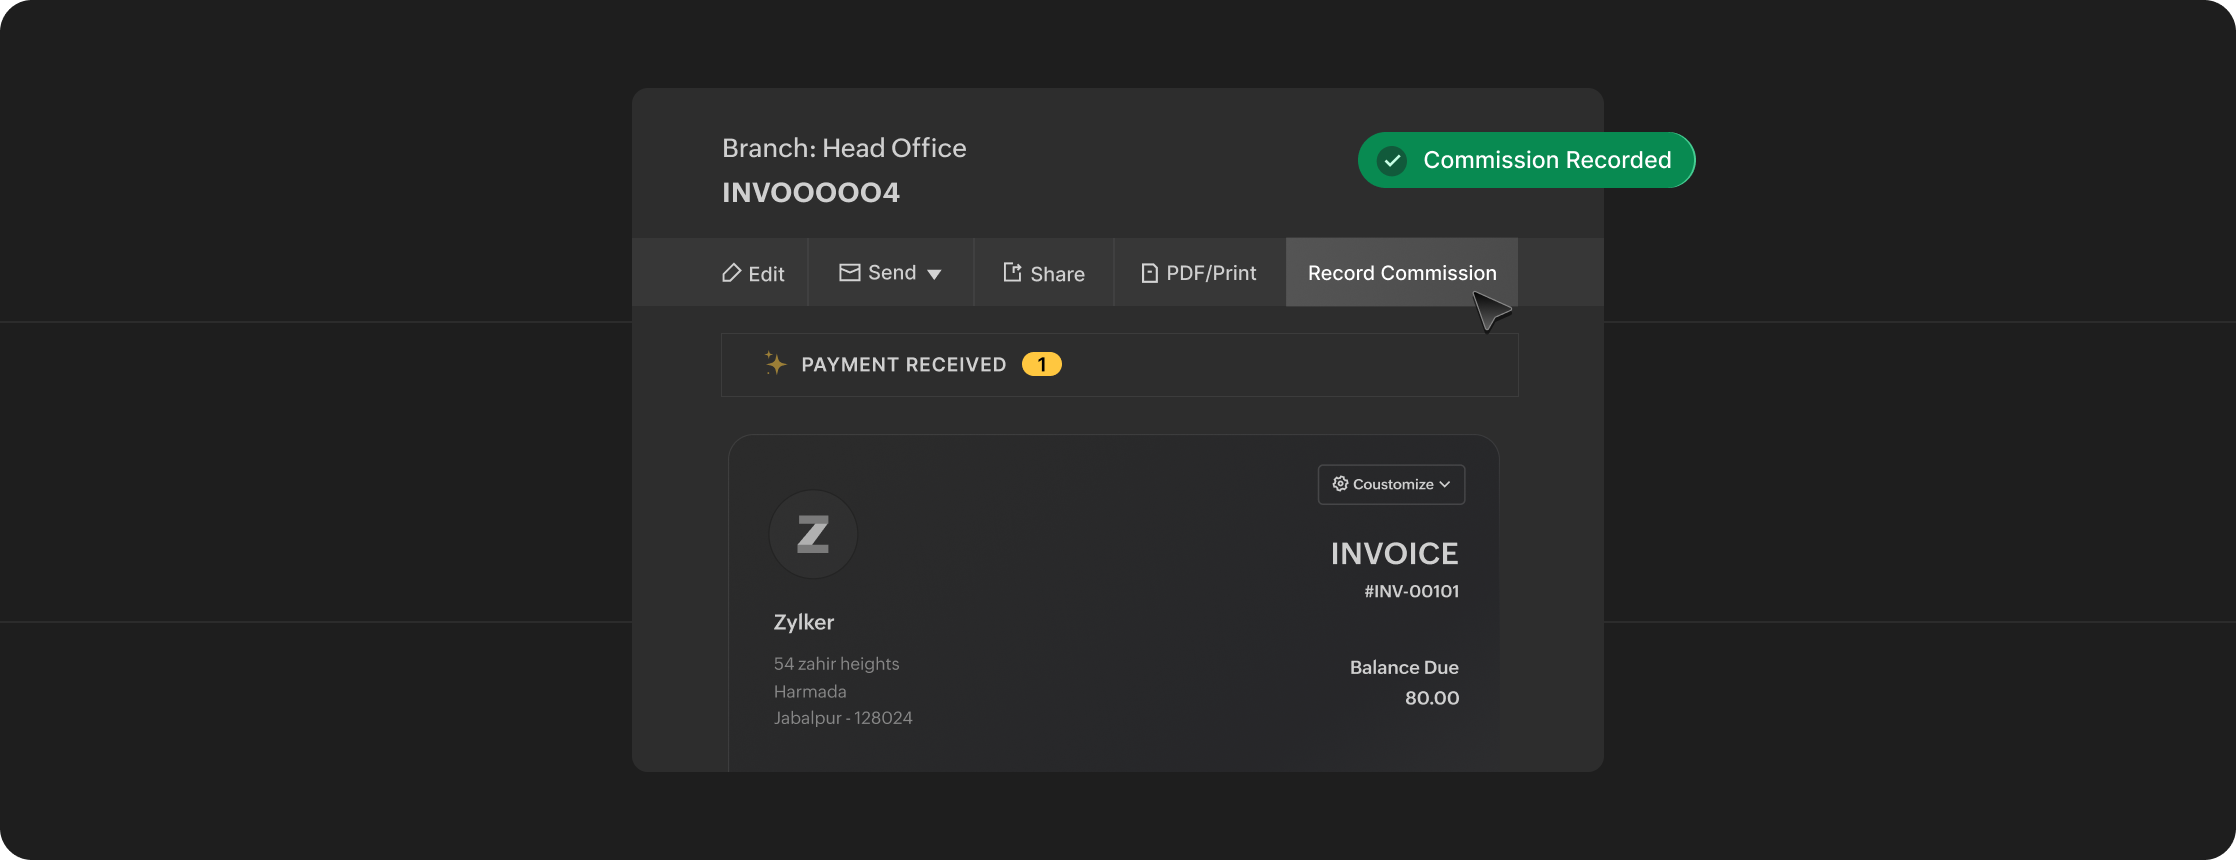
Task: Click the Commission Recorded notification text
Action: tap(1546, 160)
